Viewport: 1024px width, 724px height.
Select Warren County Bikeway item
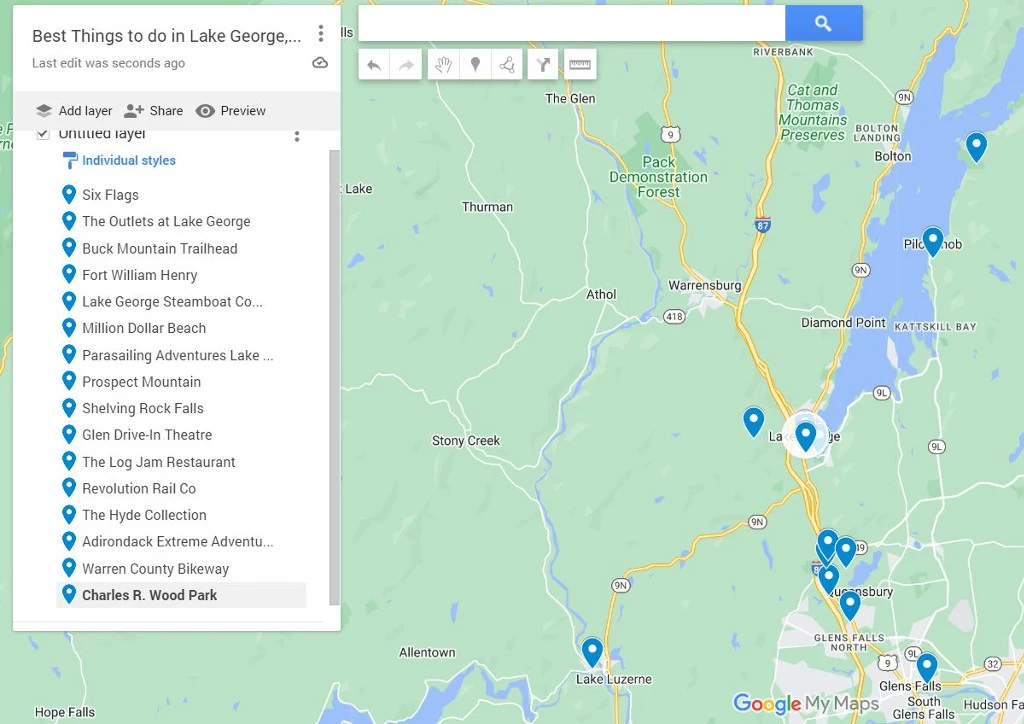tap(181, 569)
